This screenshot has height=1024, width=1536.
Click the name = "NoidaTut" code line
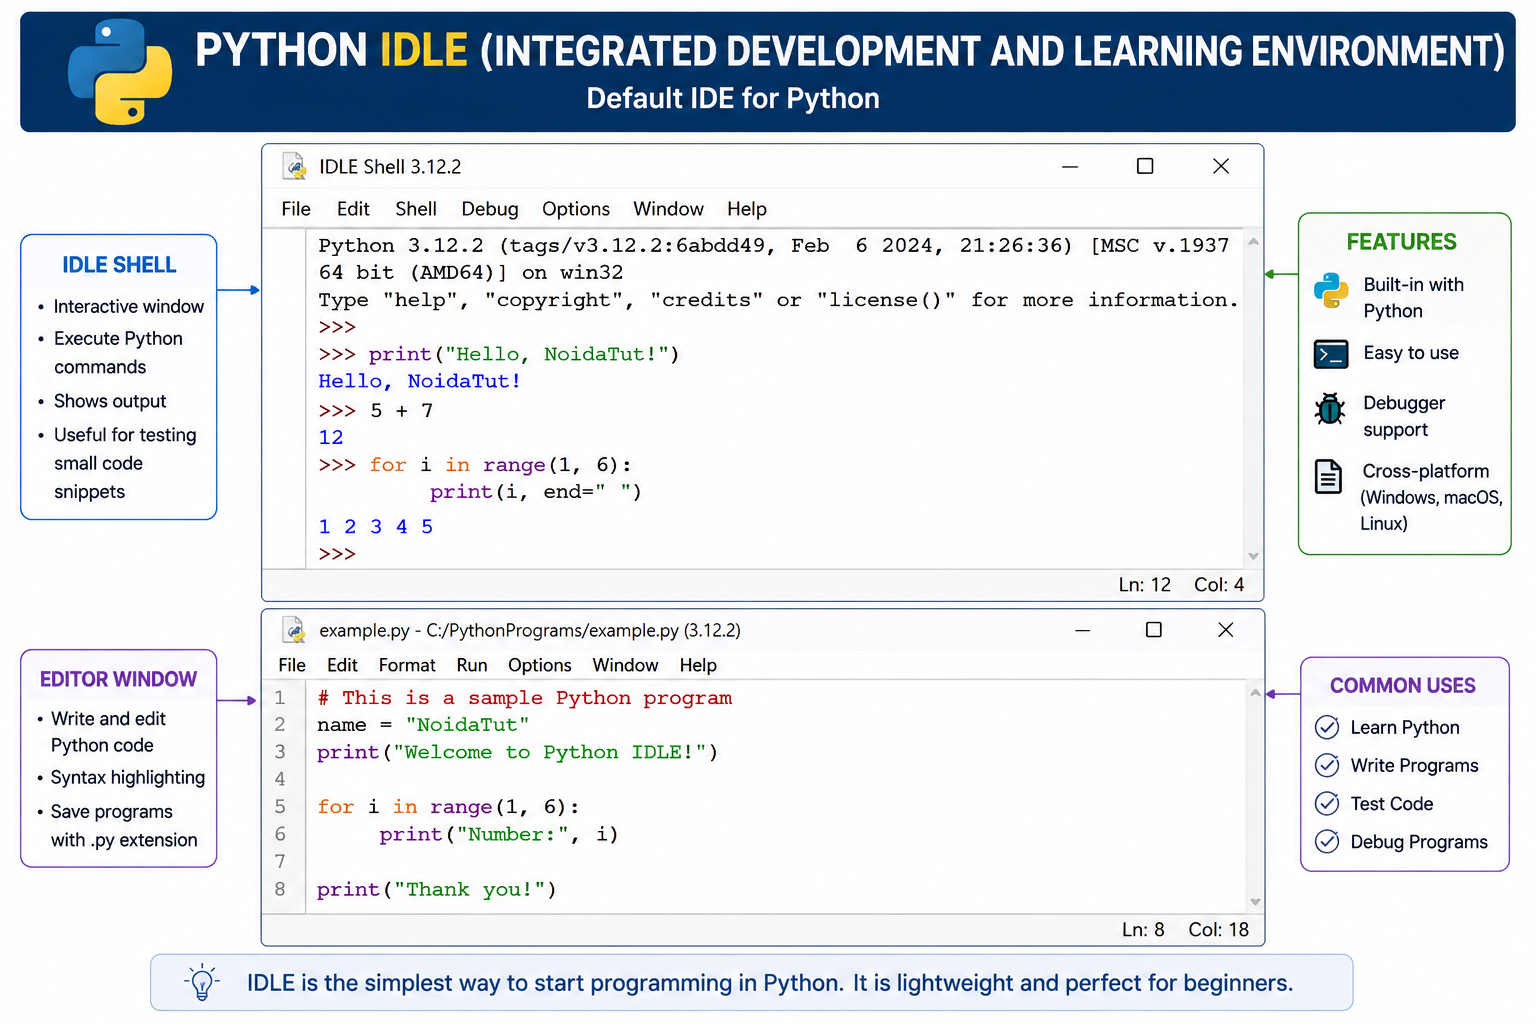click(x=423, y=725)
